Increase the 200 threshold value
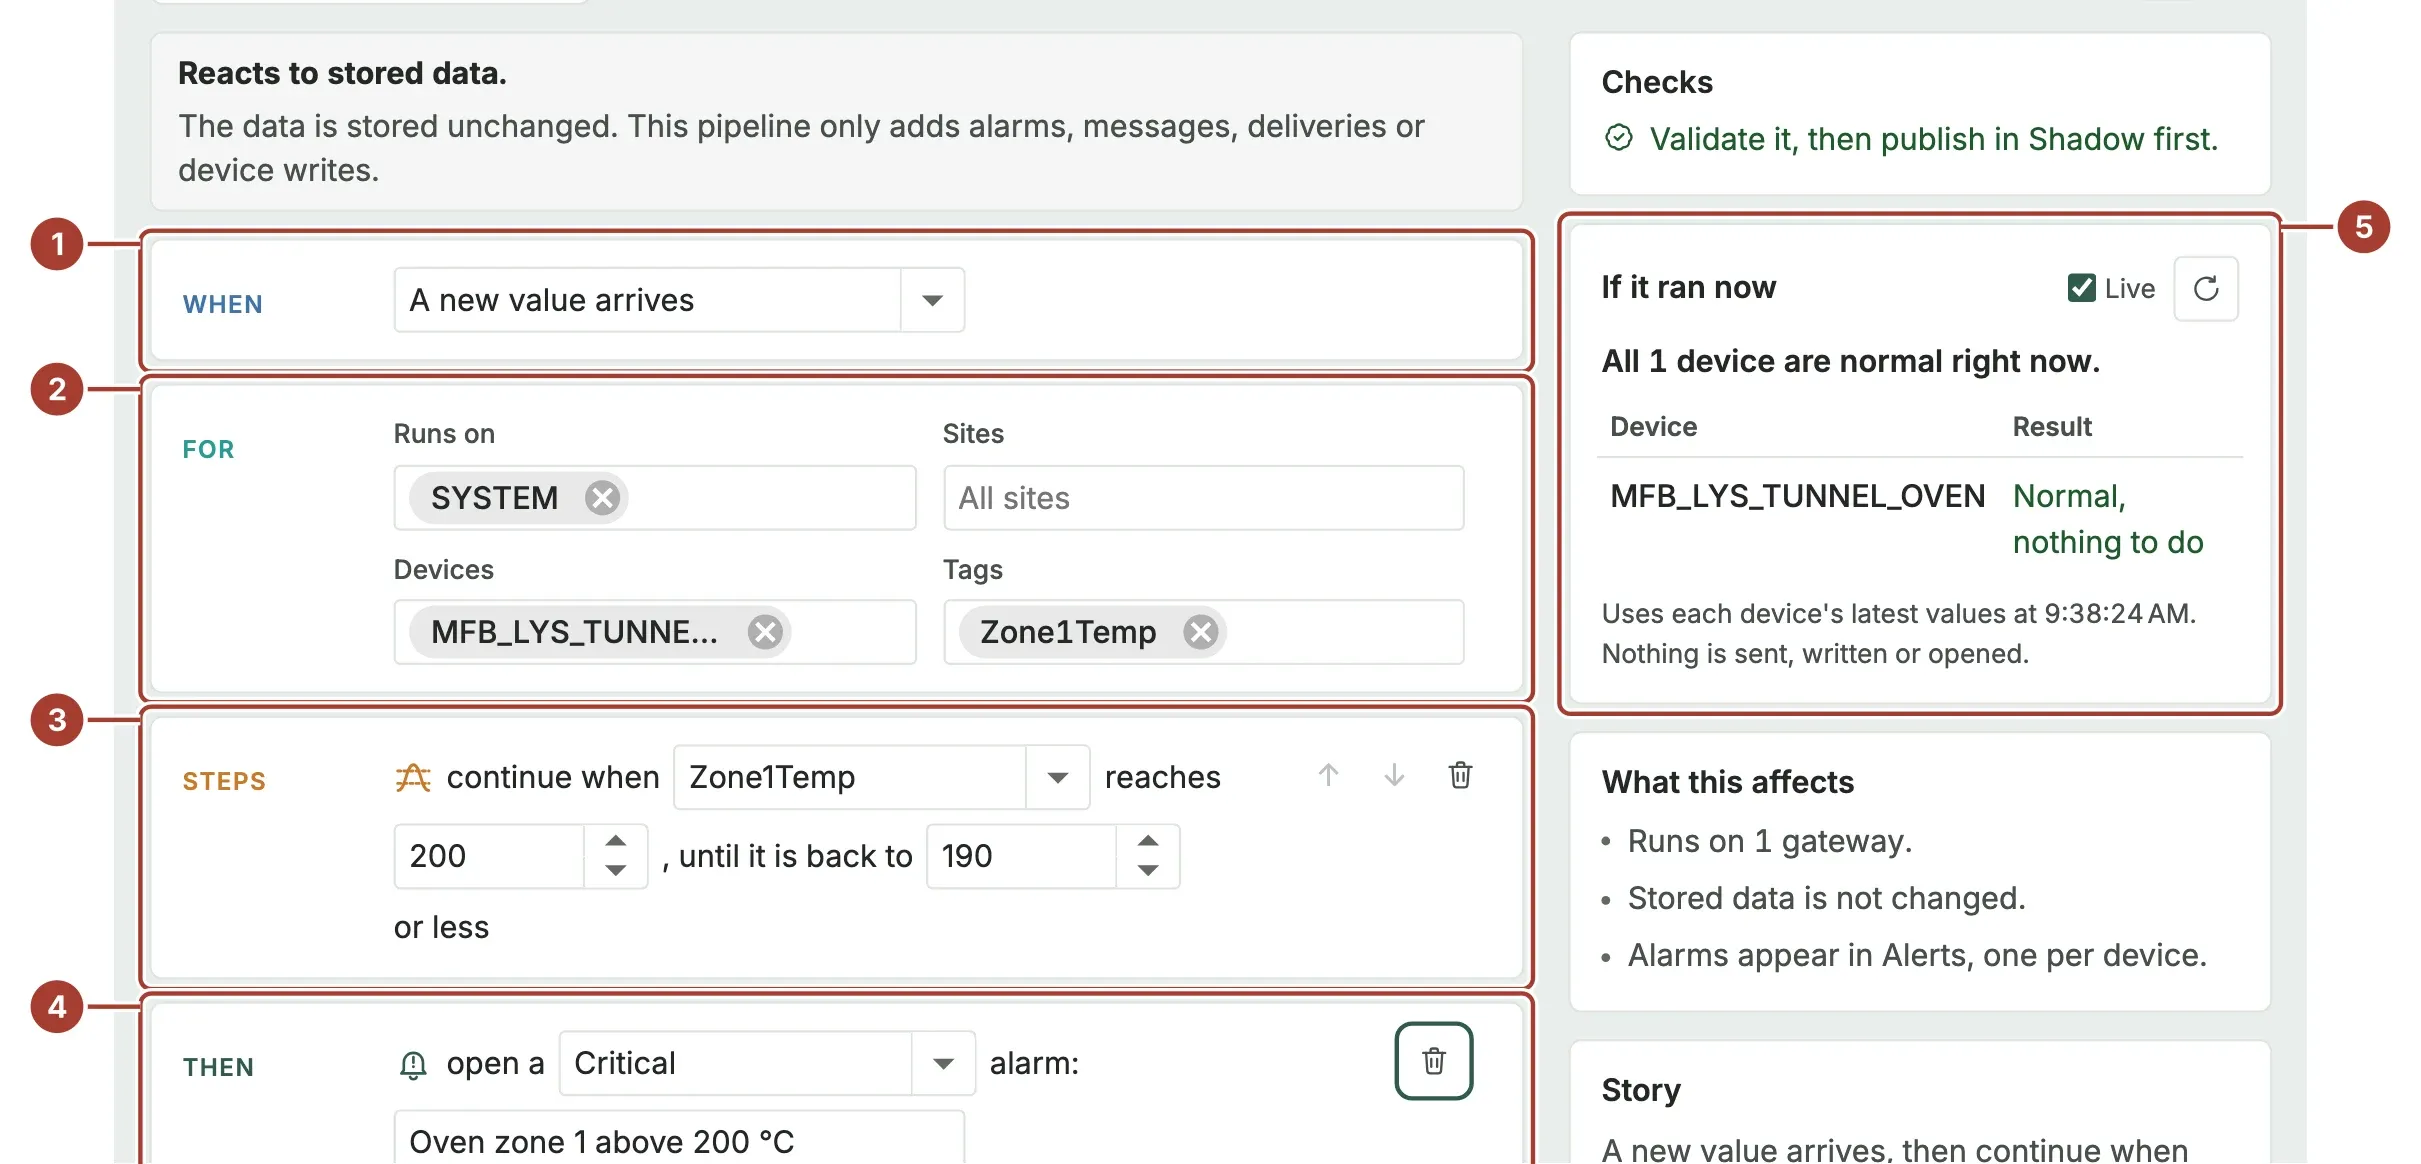Image resolution: width=2421 pixels, height=1164 pixels. (x=616, y=841)
